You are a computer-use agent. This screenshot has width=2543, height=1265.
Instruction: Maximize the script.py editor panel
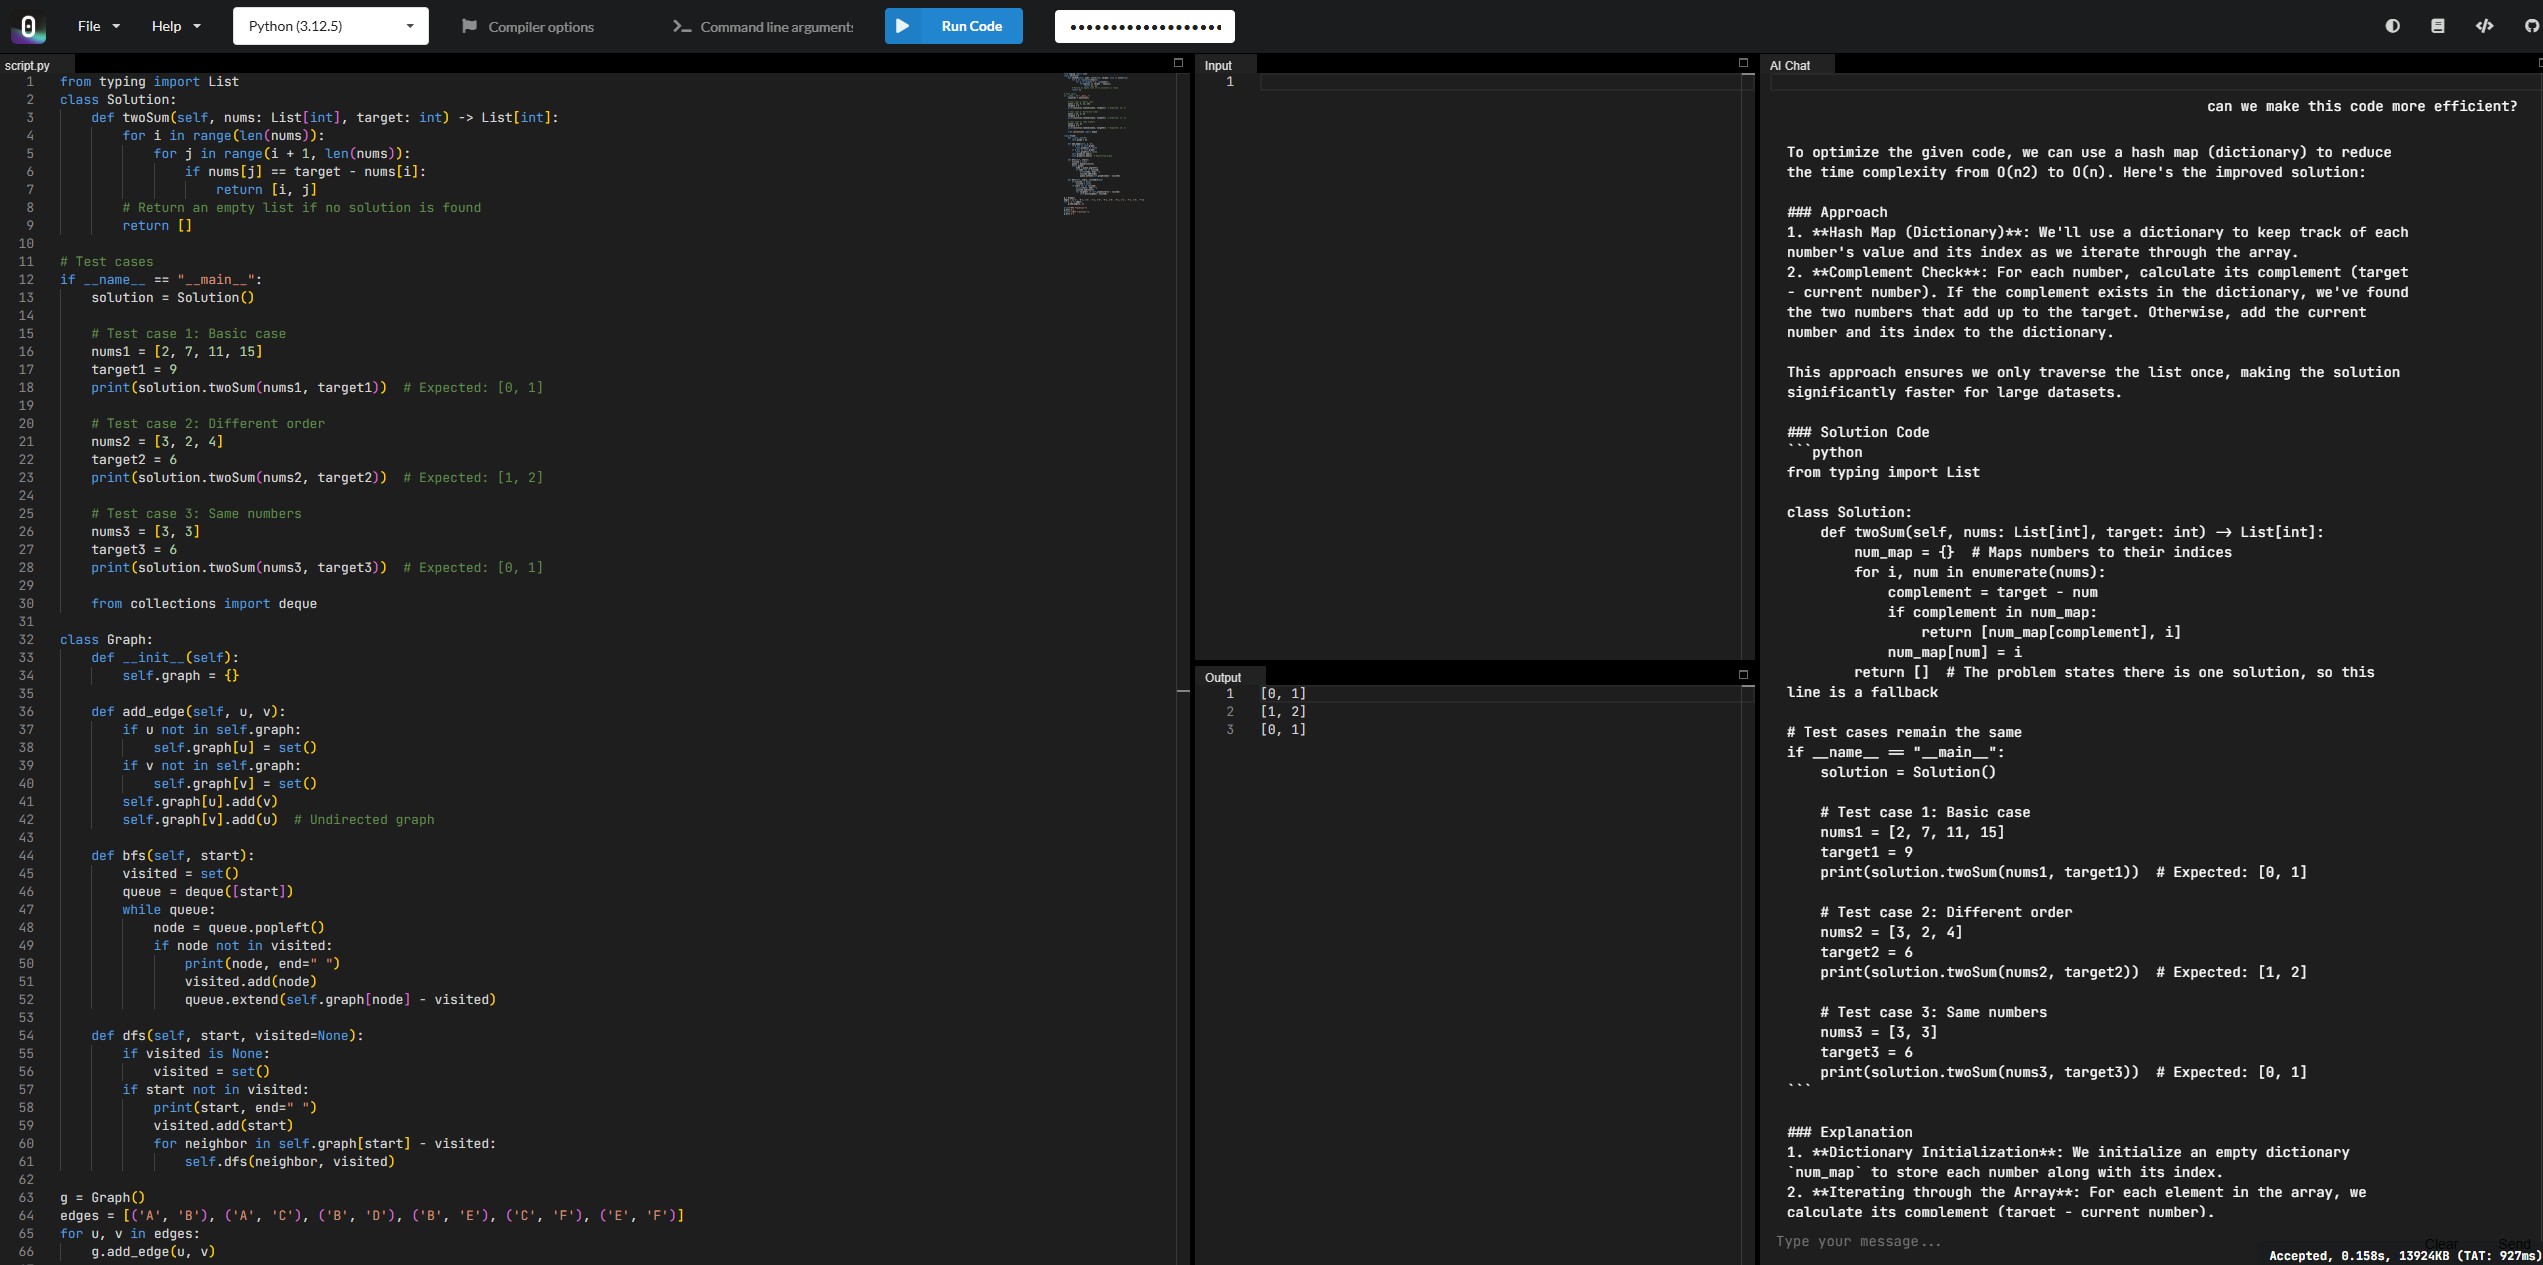click(x=1178, y=63)
